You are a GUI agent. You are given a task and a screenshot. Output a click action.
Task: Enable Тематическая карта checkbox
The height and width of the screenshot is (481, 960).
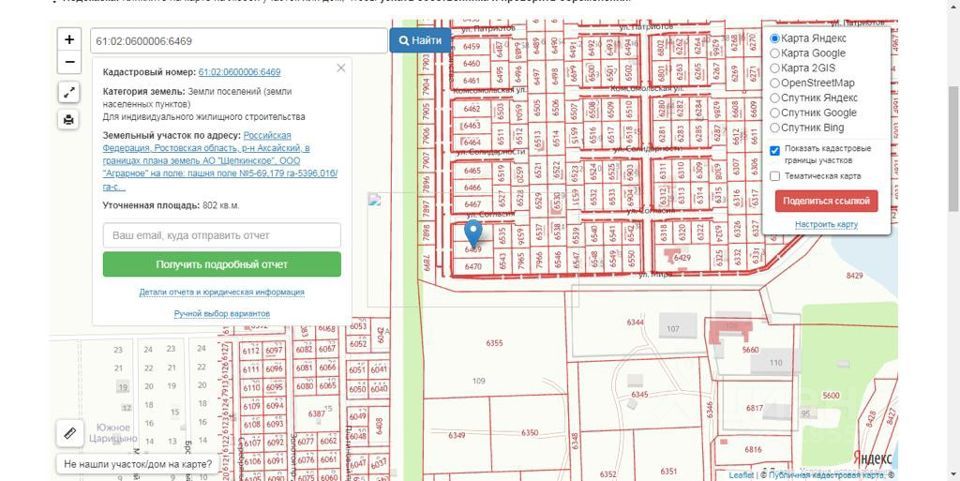(x=774, y=176)
